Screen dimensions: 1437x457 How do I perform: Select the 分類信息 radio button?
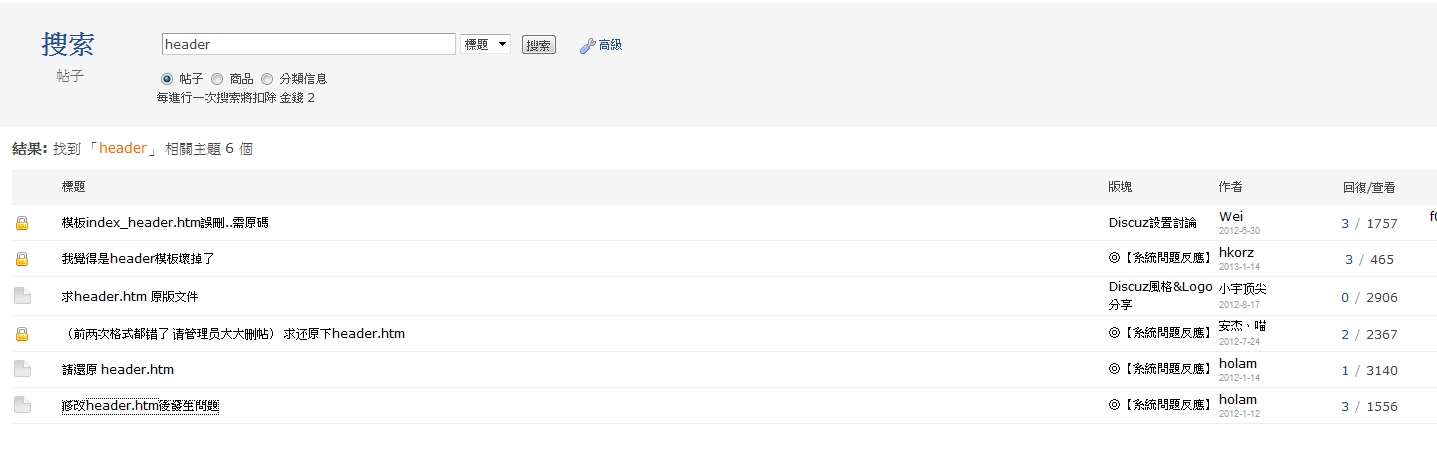267,79
